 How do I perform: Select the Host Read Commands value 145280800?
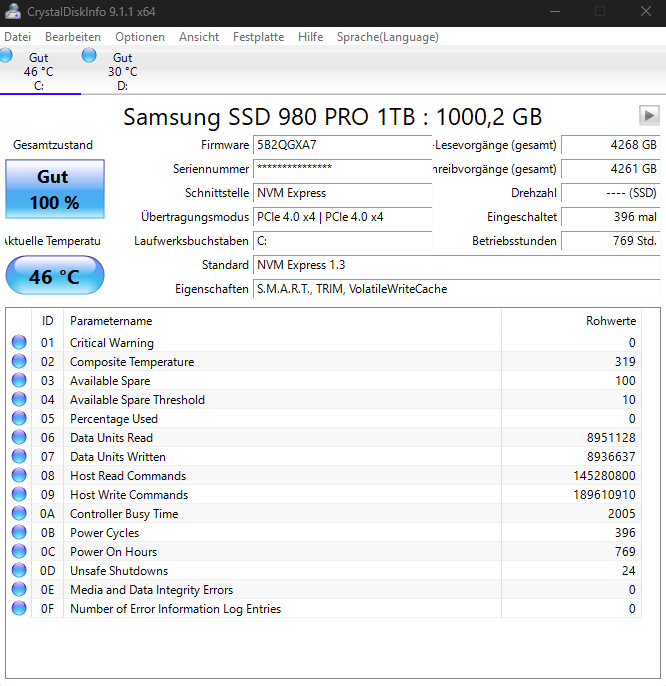[604, 476]
